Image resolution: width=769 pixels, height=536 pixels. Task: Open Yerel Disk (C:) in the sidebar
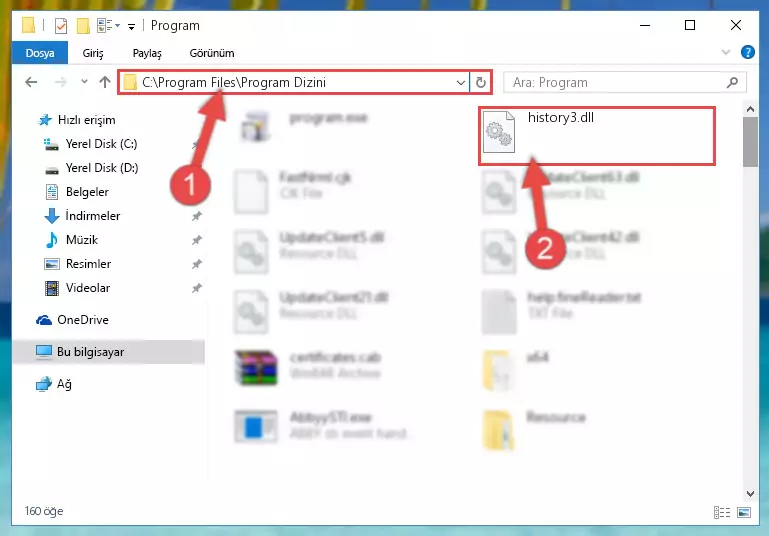(90, 144)
